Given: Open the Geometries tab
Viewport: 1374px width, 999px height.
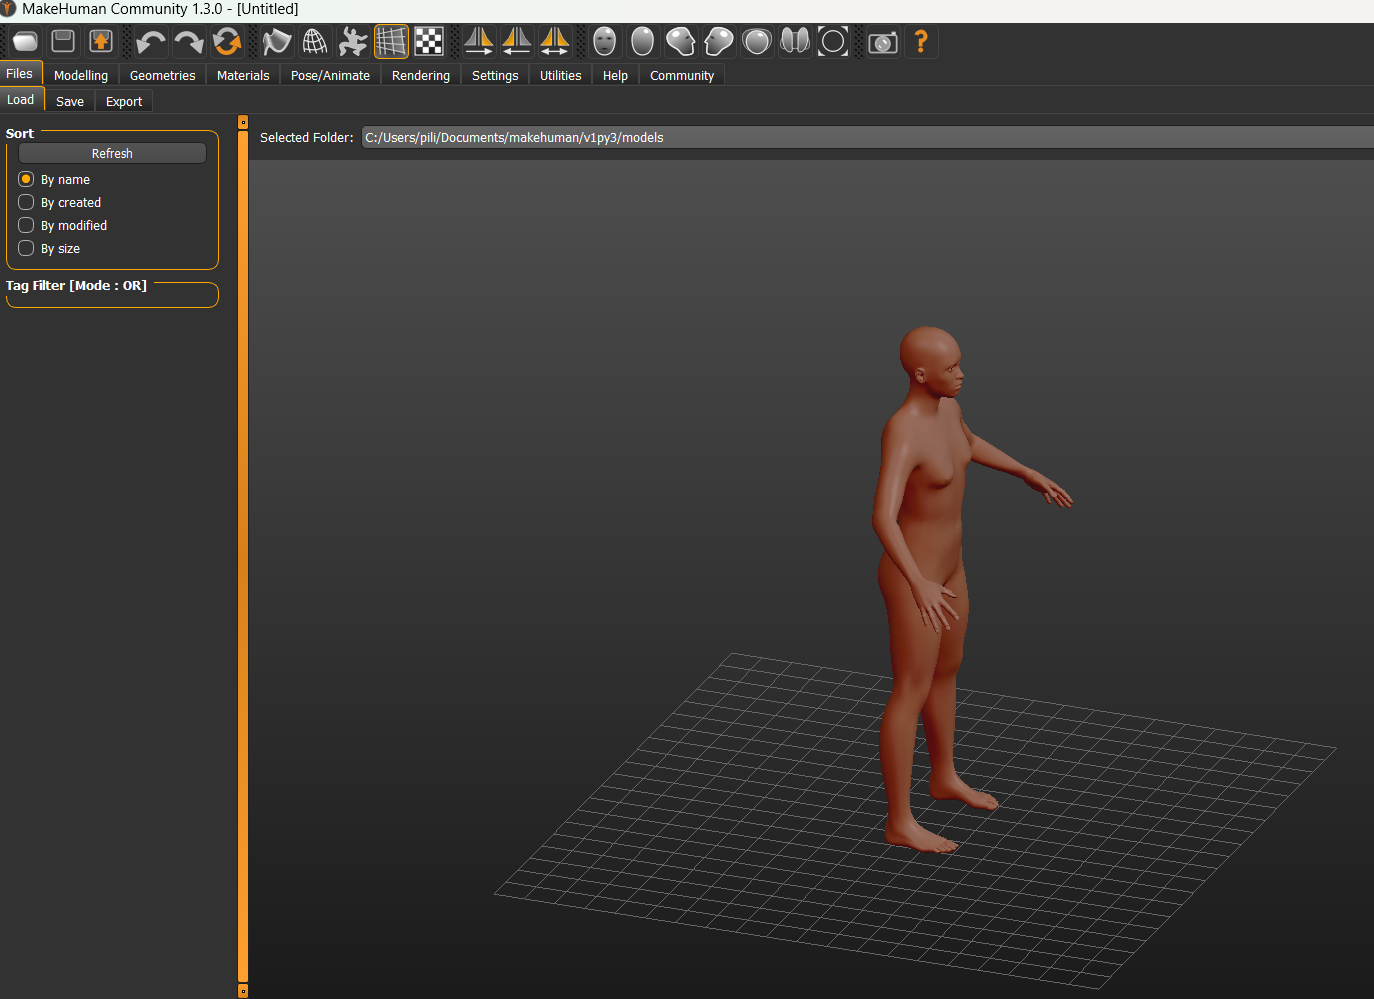Looking at the screenshot, I should pos(163,76).
